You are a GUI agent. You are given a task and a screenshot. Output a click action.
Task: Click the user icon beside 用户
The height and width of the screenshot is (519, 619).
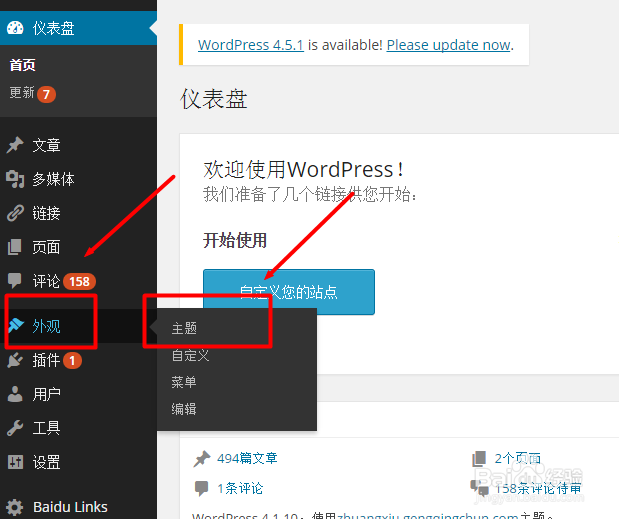click(15, 393)
